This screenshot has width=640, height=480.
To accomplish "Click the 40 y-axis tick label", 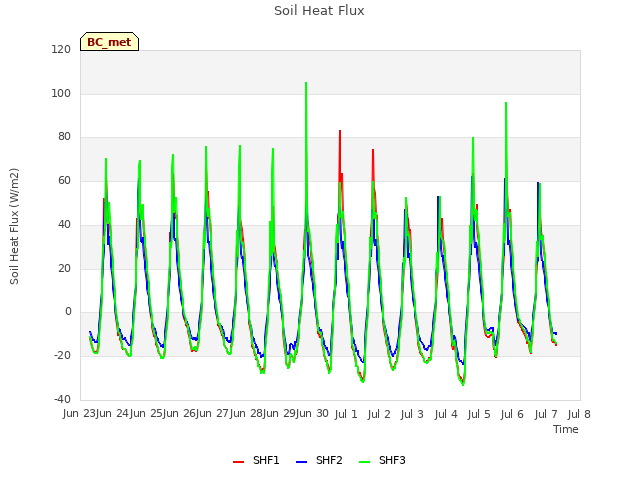I will coord(64,224).
